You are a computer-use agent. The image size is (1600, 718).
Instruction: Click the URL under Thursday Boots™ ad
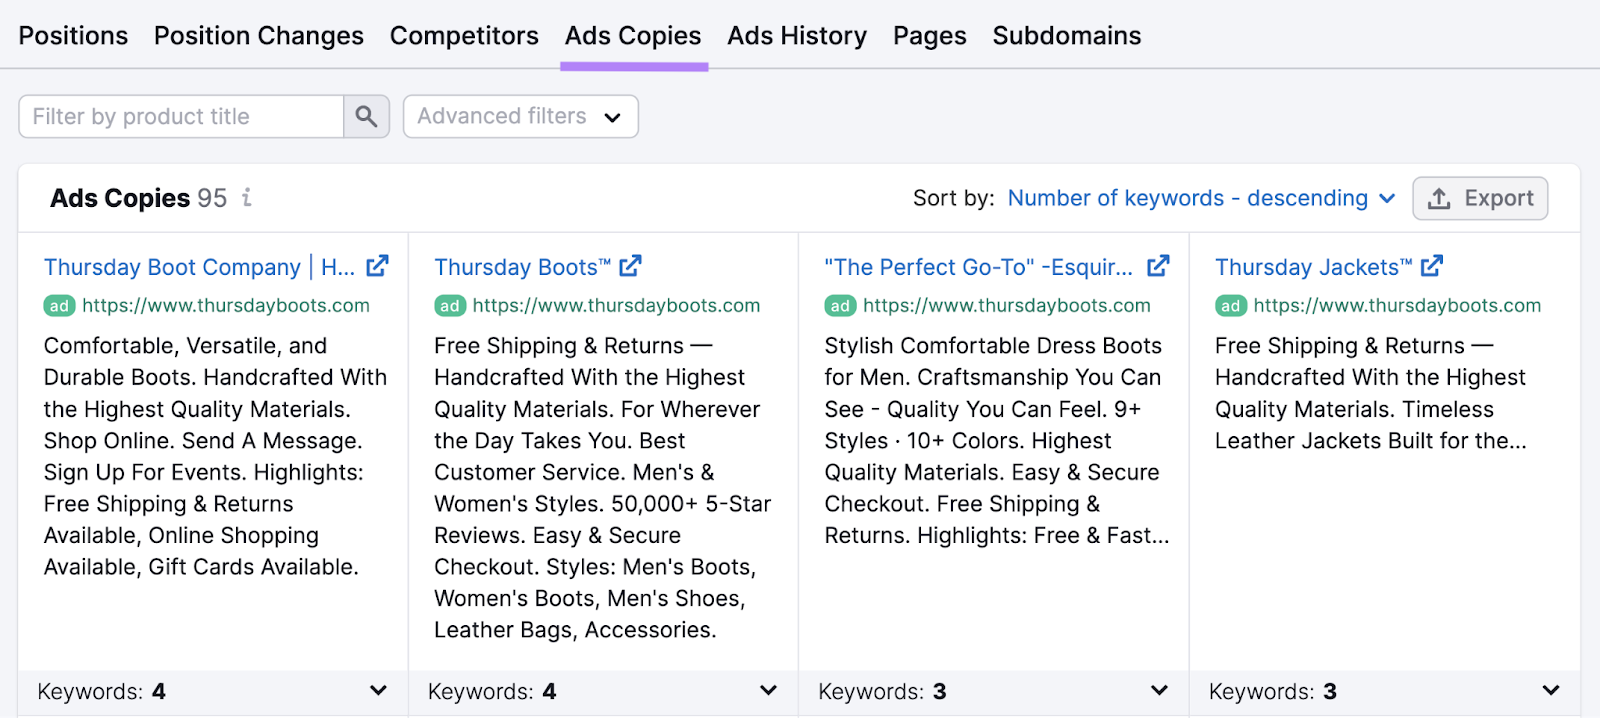coord(616,306)
